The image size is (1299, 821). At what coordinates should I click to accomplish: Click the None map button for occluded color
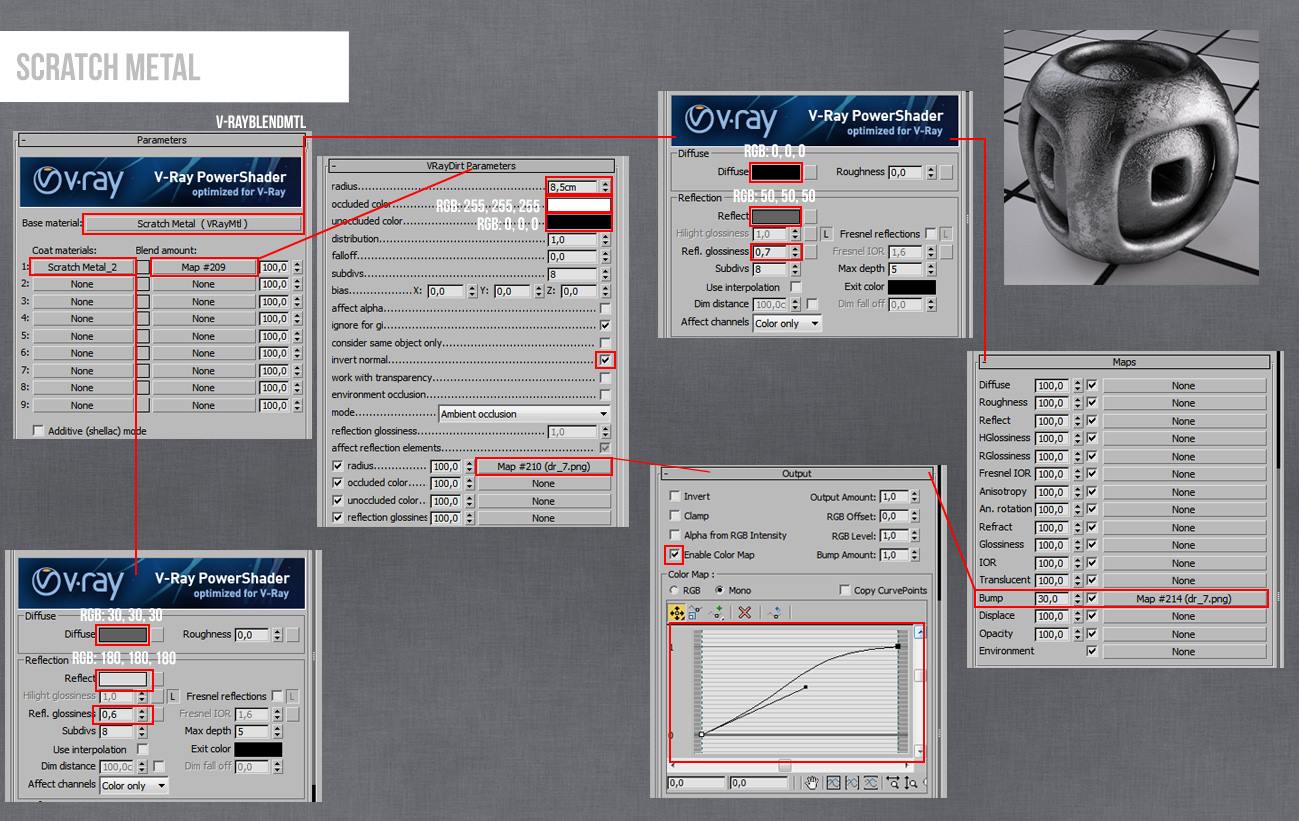click(543, 483)
